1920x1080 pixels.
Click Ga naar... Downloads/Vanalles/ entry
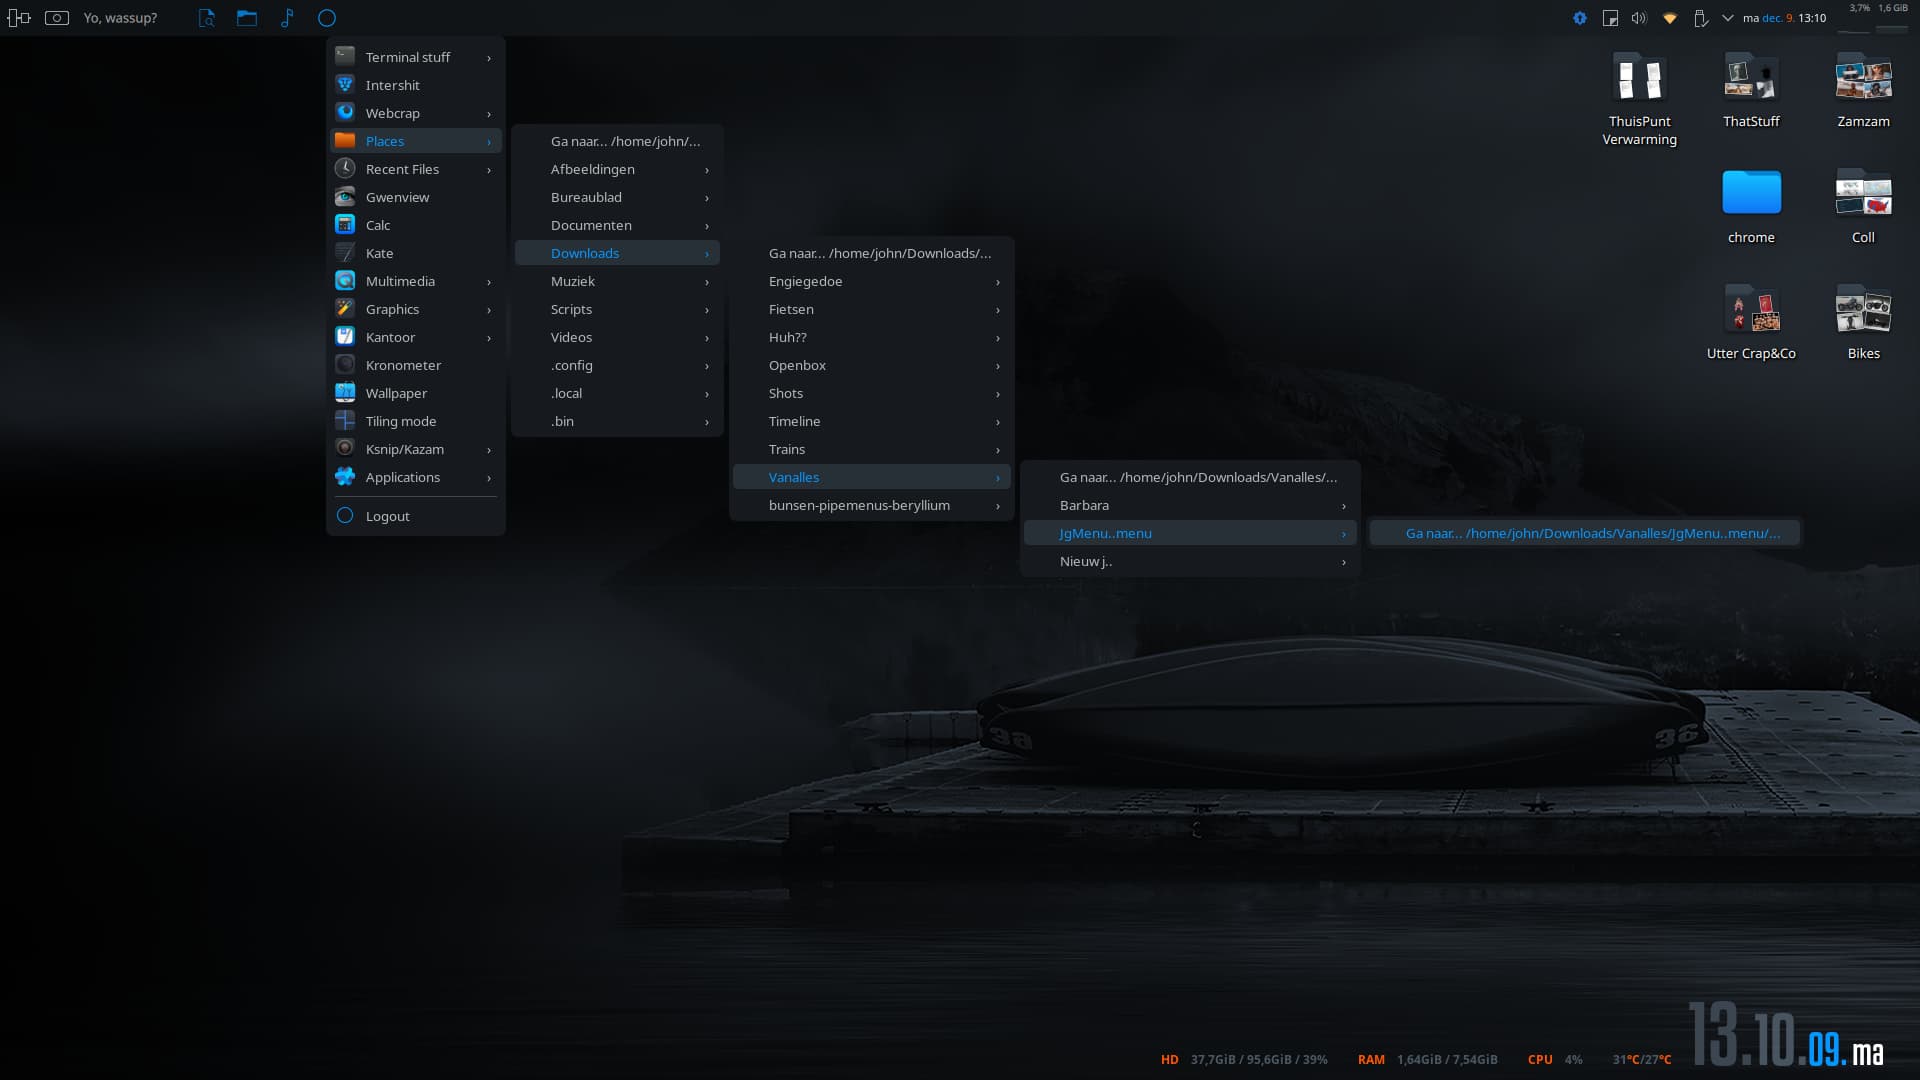coord(1190,477)
